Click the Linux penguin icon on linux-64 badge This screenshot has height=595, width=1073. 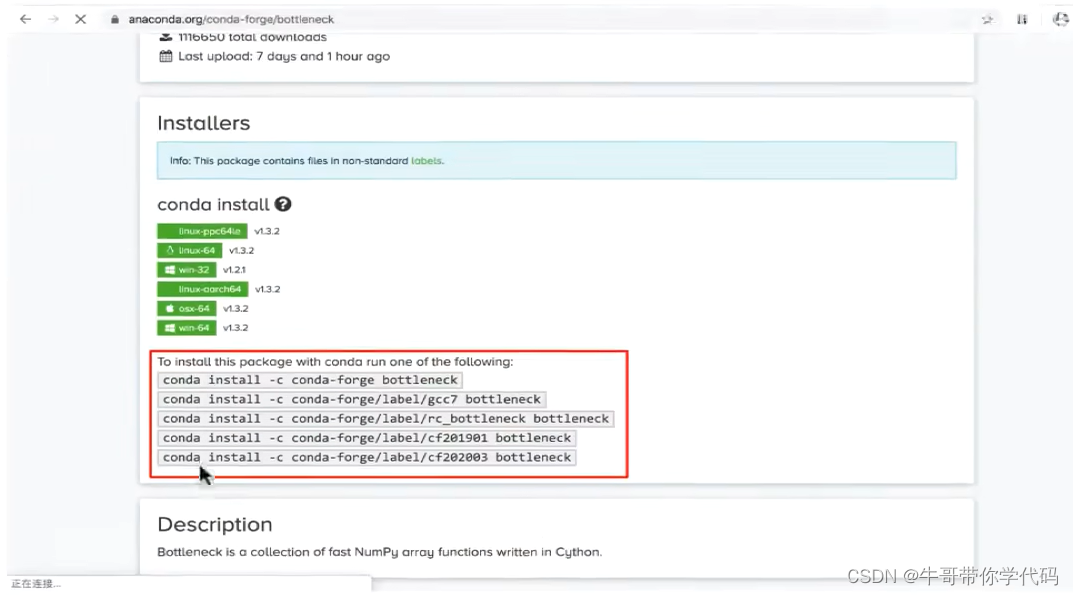click(170, 251)
